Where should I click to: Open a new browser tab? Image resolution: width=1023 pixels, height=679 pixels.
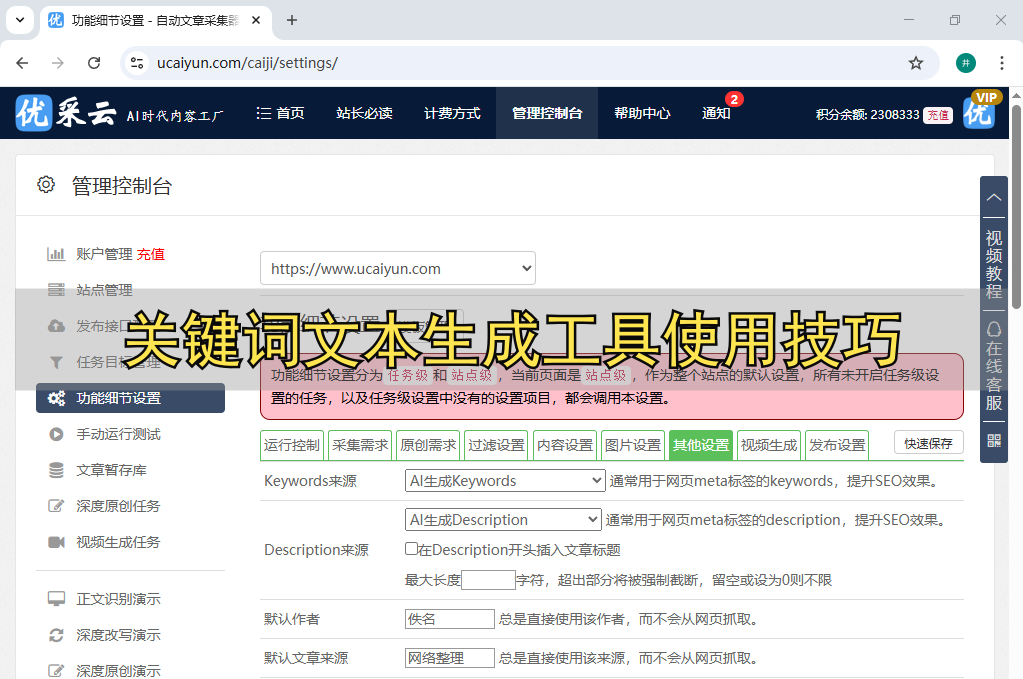[x=292, y=20]
